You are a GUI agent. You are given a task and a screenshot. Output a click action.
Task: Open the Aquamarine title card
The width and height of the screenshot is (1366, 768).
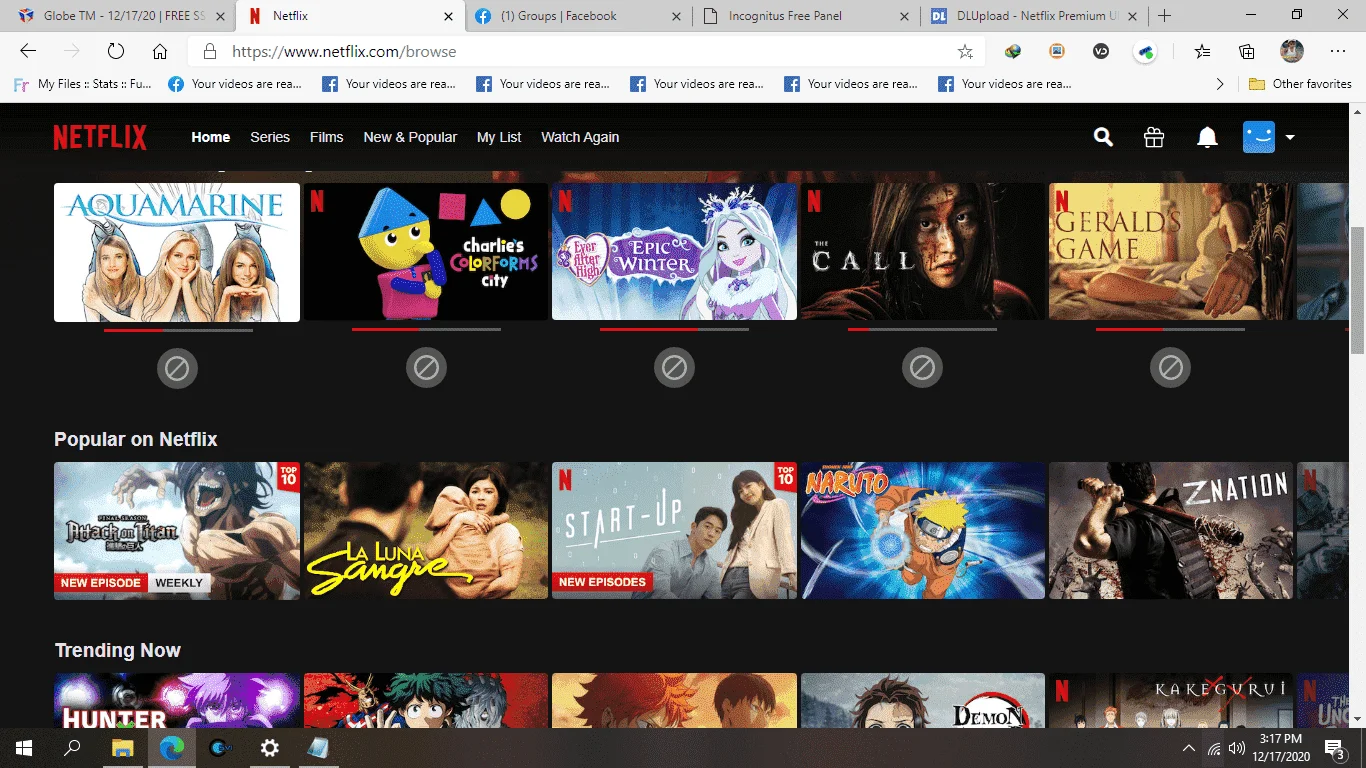177,252
